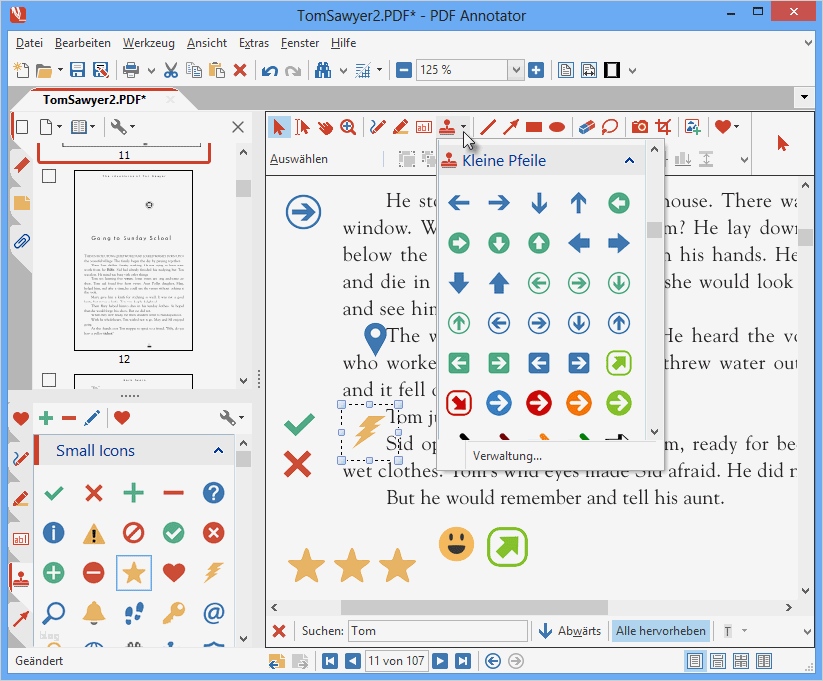Select the Arrow drawing tool
Image resolution: width=823 pixels, height=681 pixels.
tap(511, 127)
